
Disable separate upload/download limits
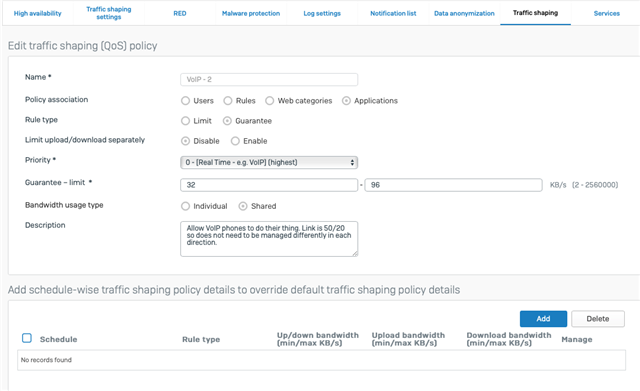click(185, 141)
